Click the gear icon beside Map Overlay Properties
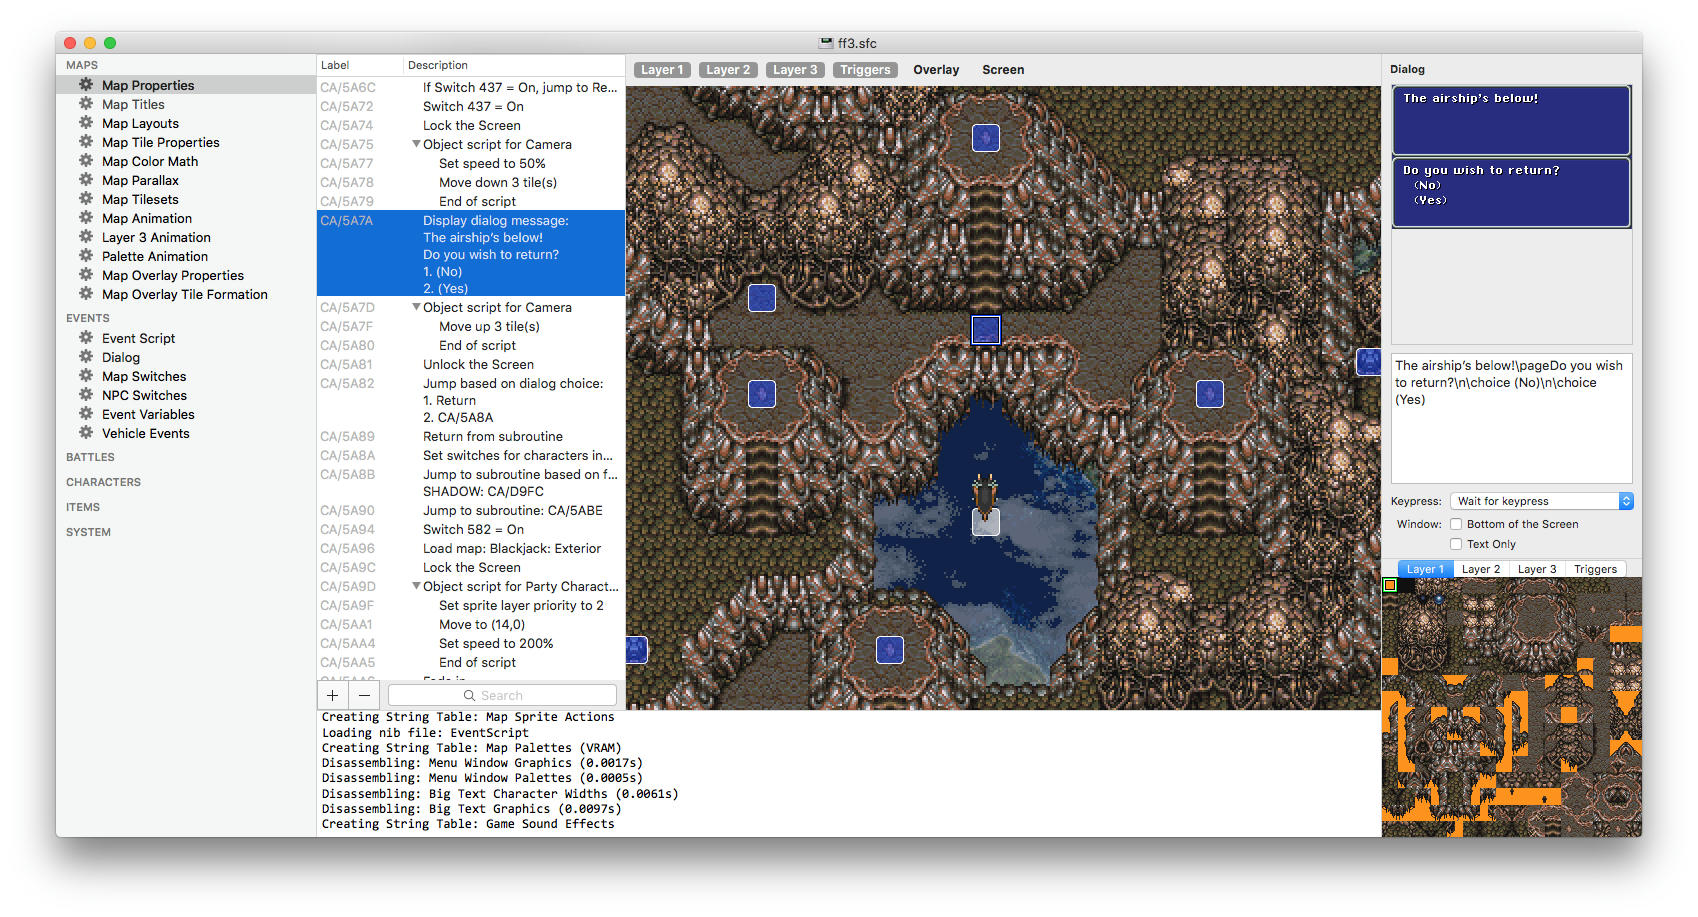 click(x=86, y=275)
